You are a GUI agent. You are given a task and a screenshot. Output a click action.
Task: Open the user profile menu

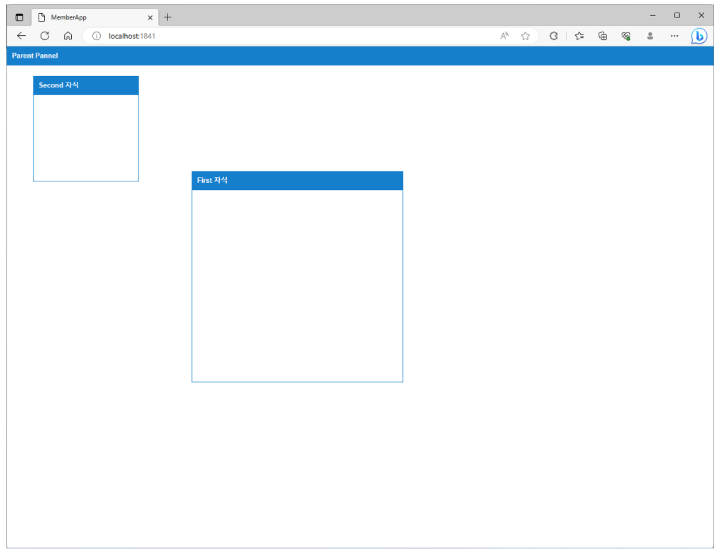tap(650, 36)
